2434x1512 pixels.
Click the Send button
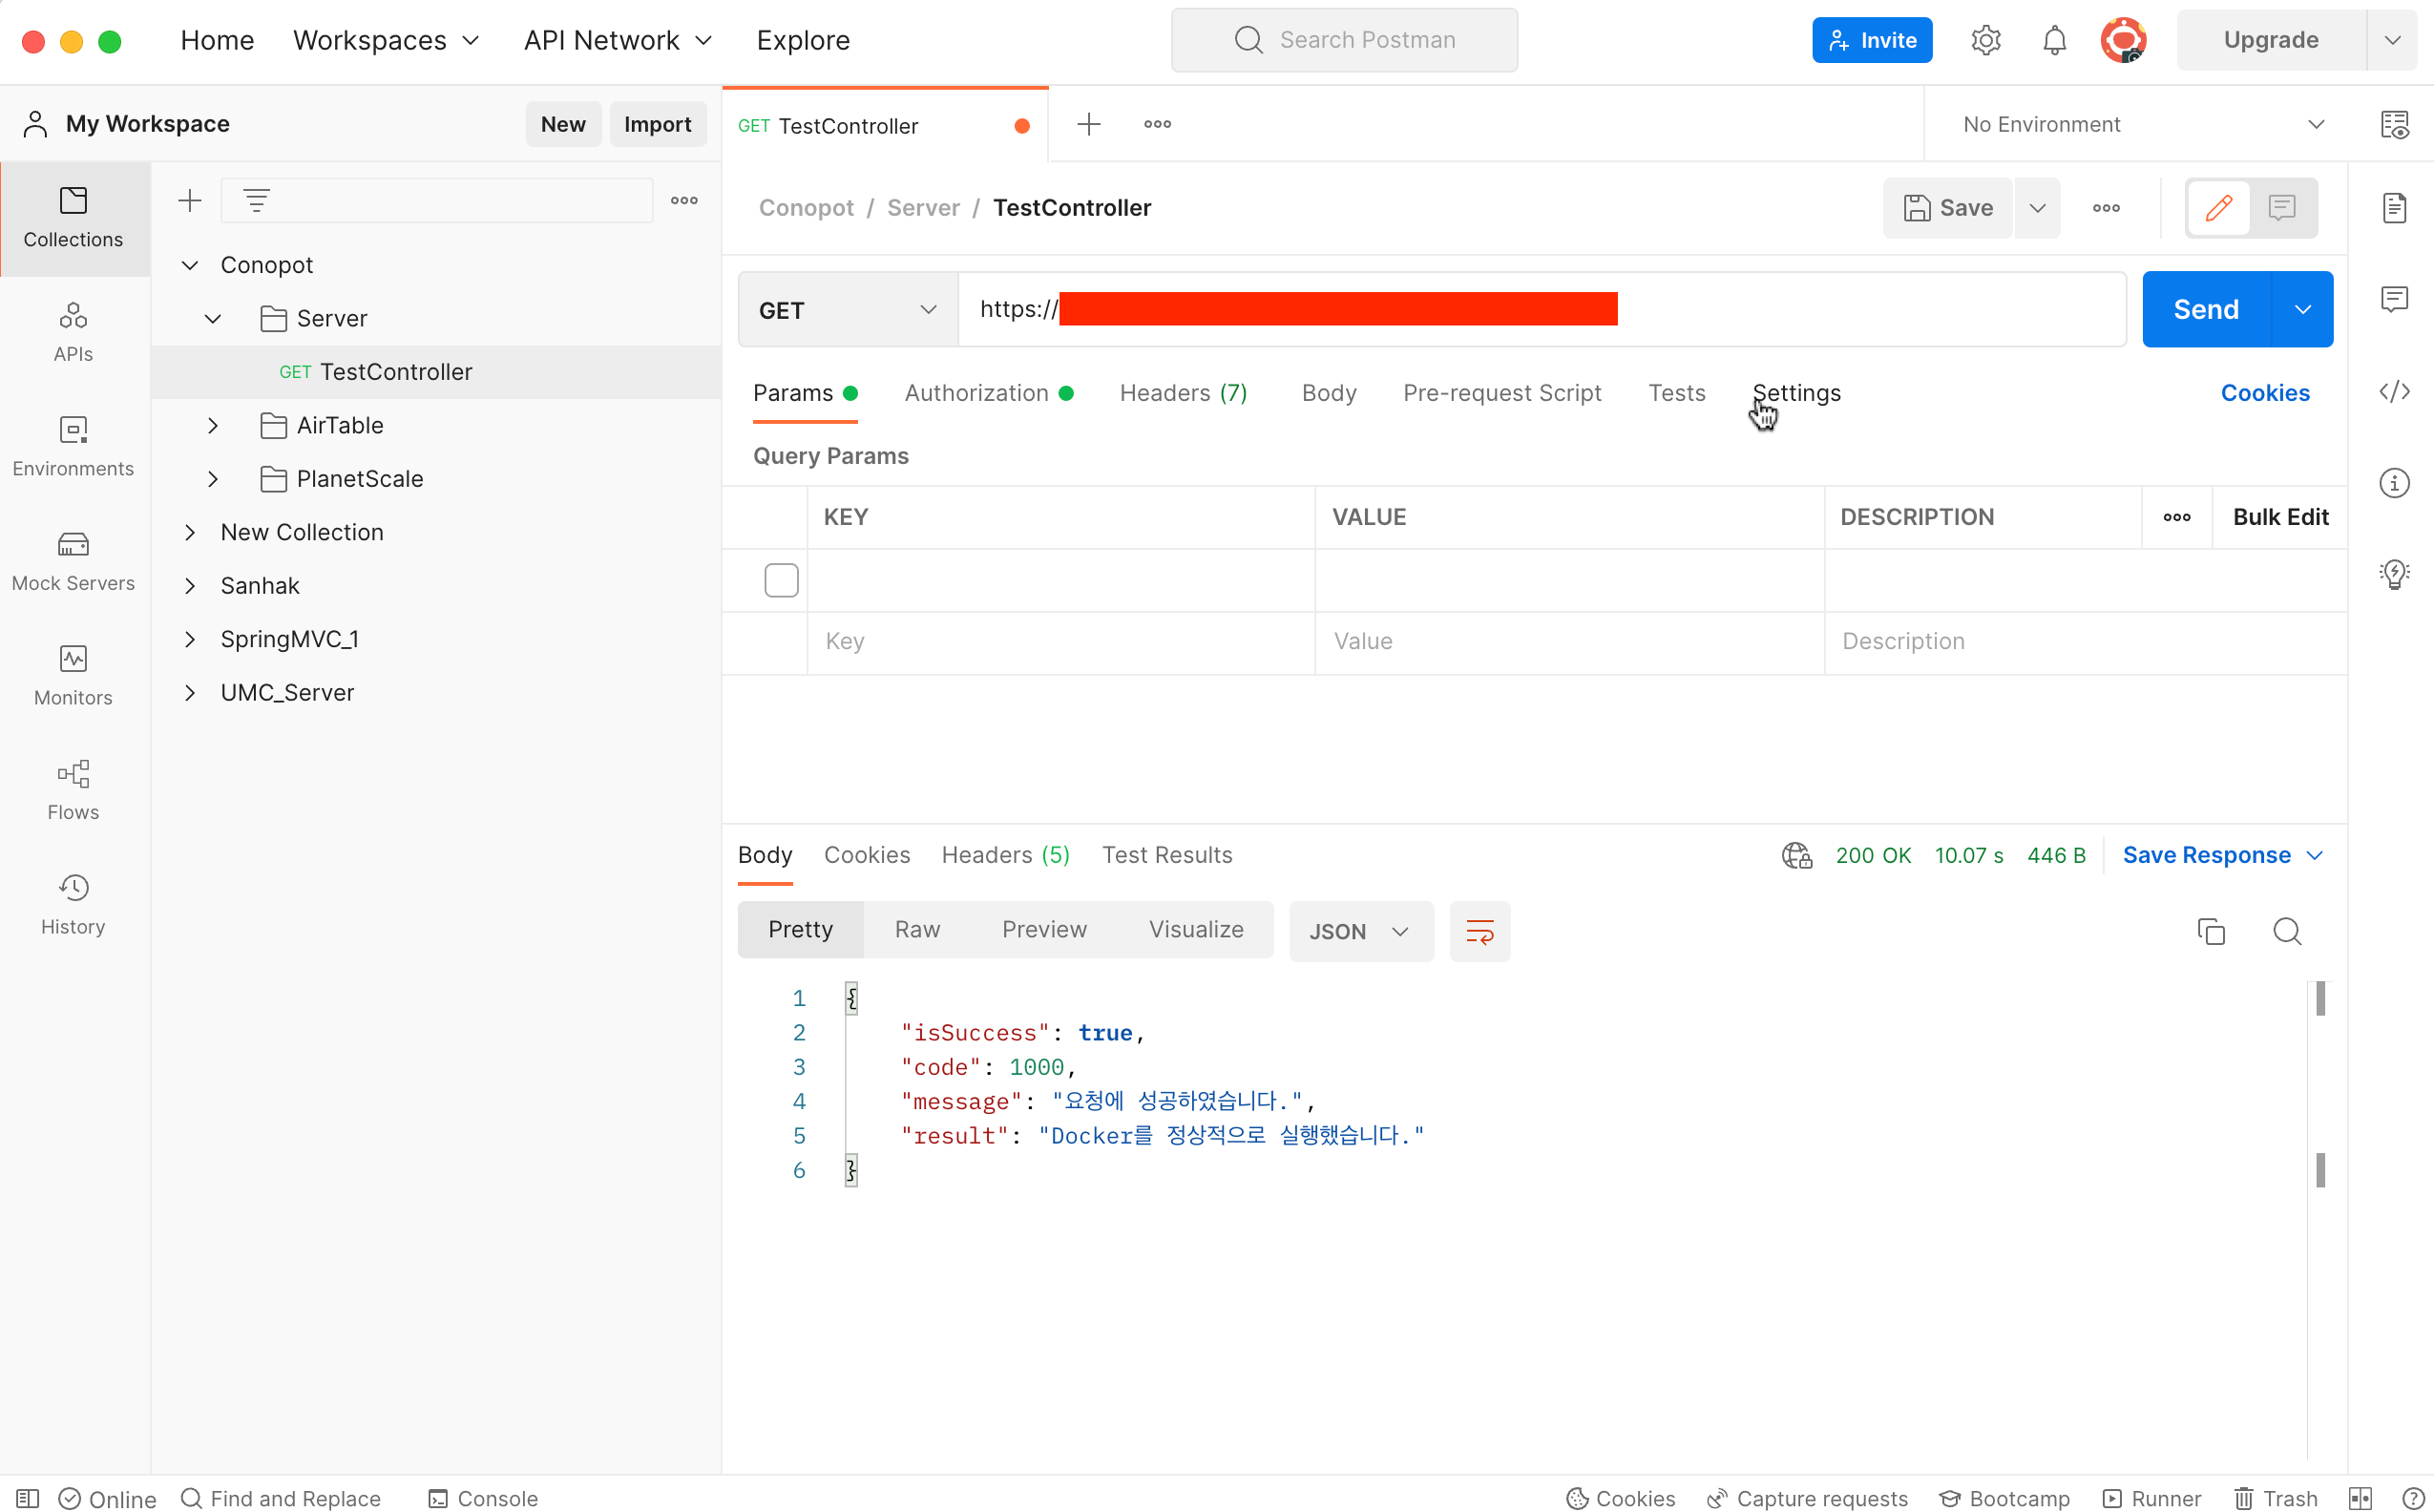pyautogui.click(x=2206, y=309)
